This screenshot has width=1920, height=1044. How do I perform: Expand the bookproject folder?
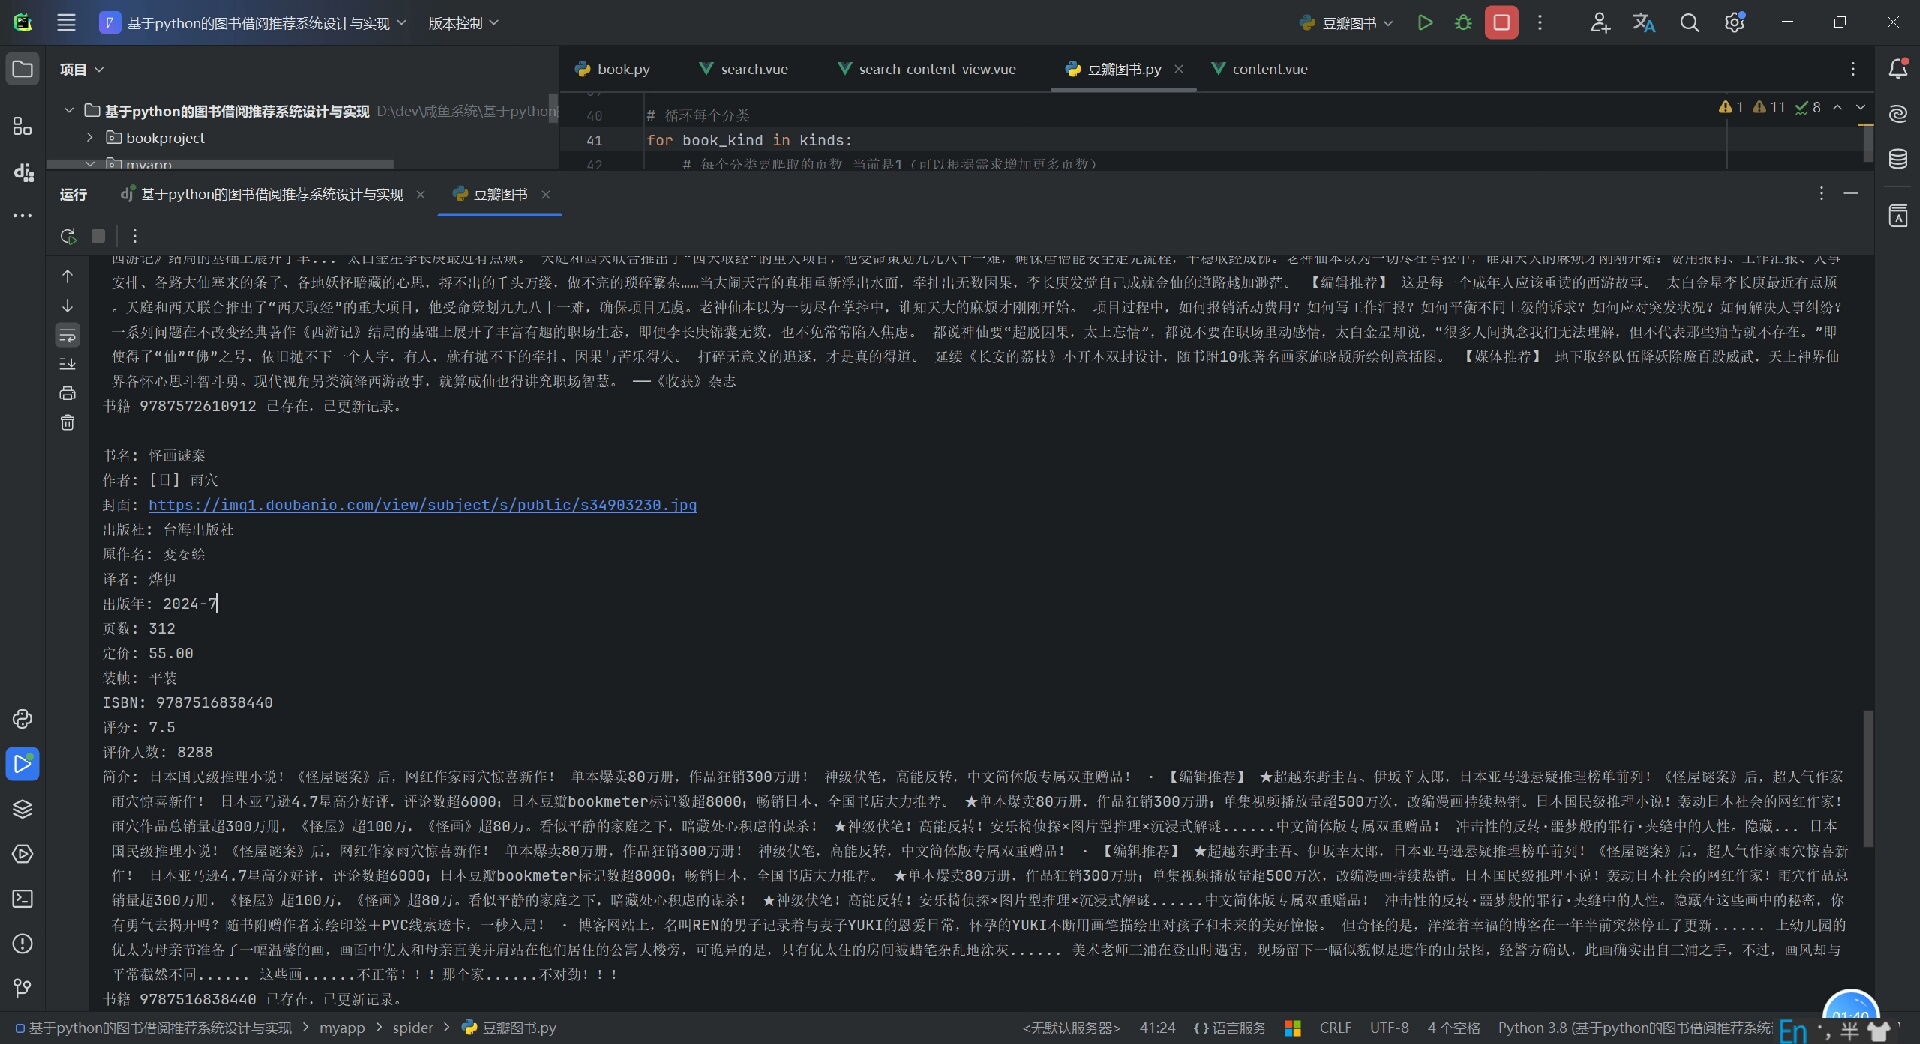tap(90, 138)
